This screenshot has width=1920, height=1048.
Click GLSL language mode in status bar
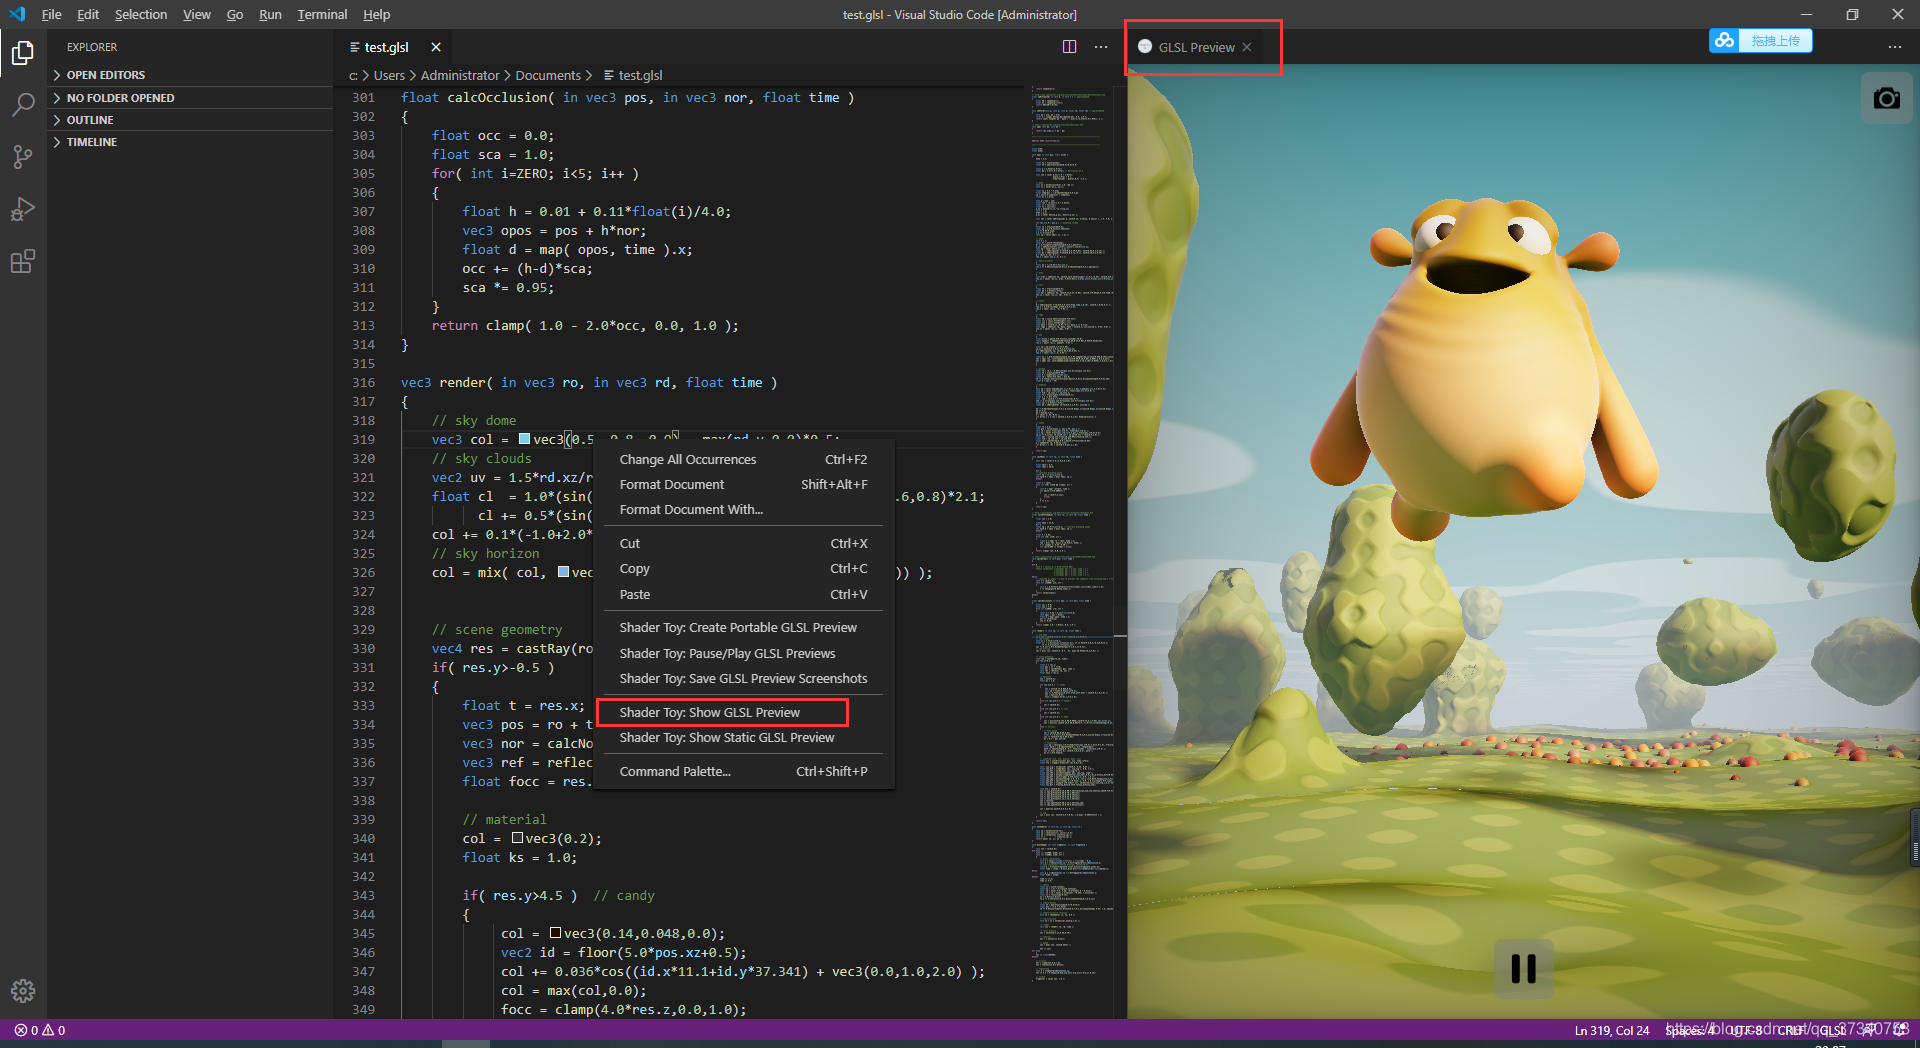coord(1832,1031)
